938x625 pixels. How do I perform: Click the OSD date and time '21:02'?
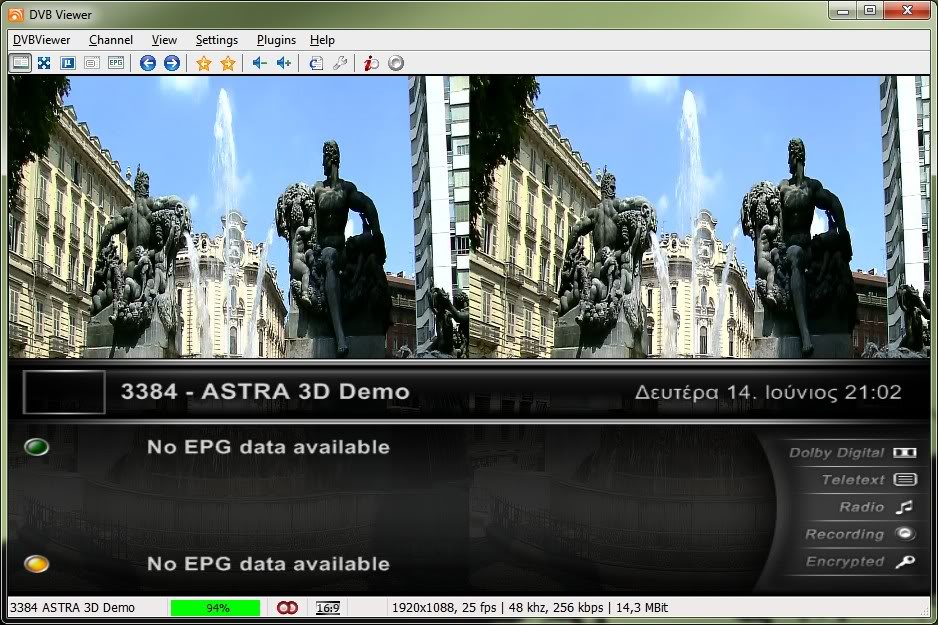[768, 392]
